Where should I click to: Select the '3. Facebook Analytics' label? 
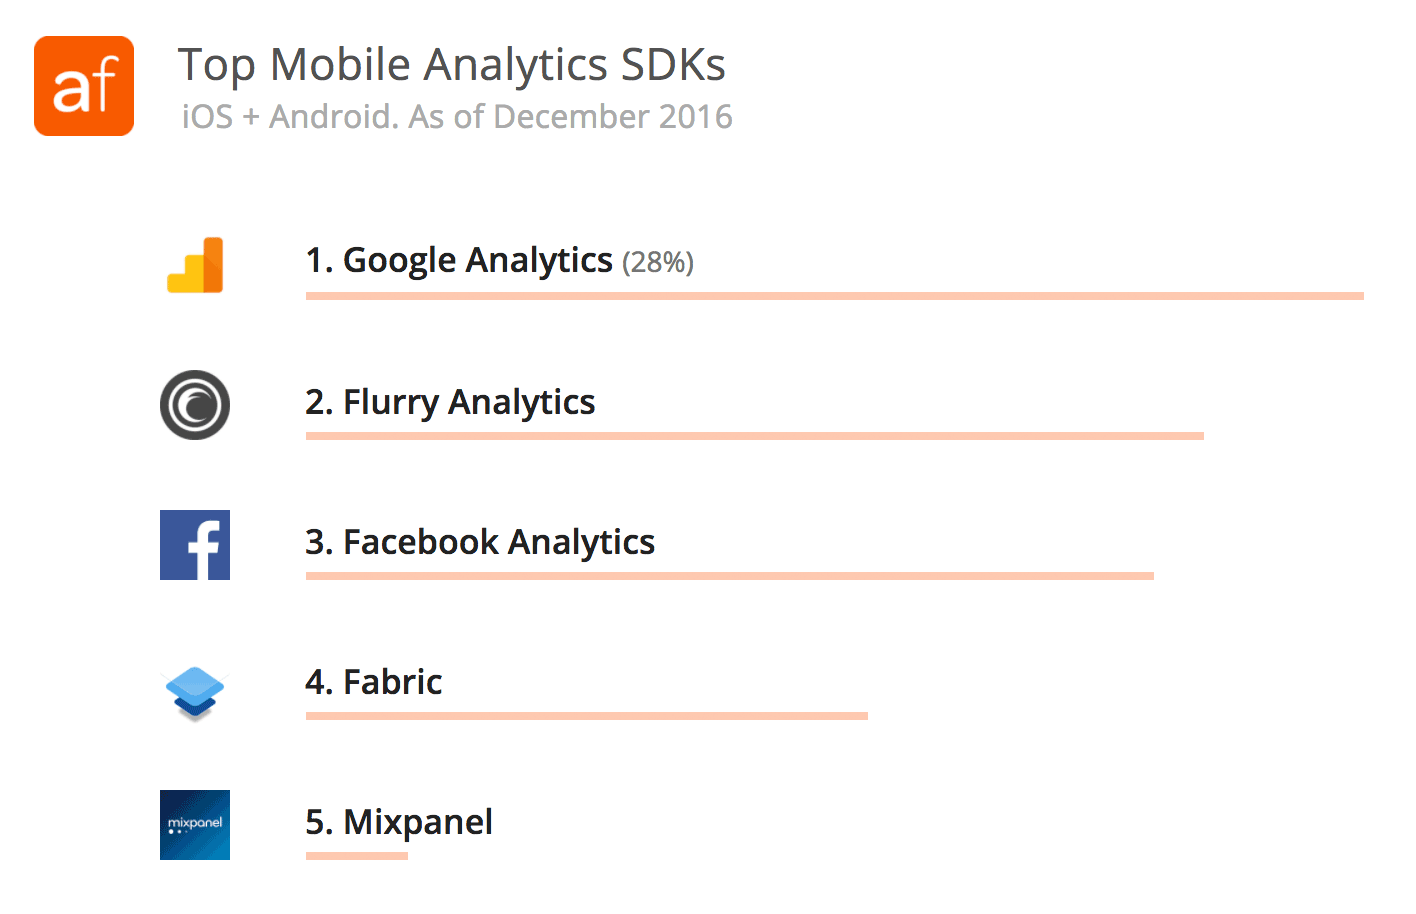click(x=480, y=542)
